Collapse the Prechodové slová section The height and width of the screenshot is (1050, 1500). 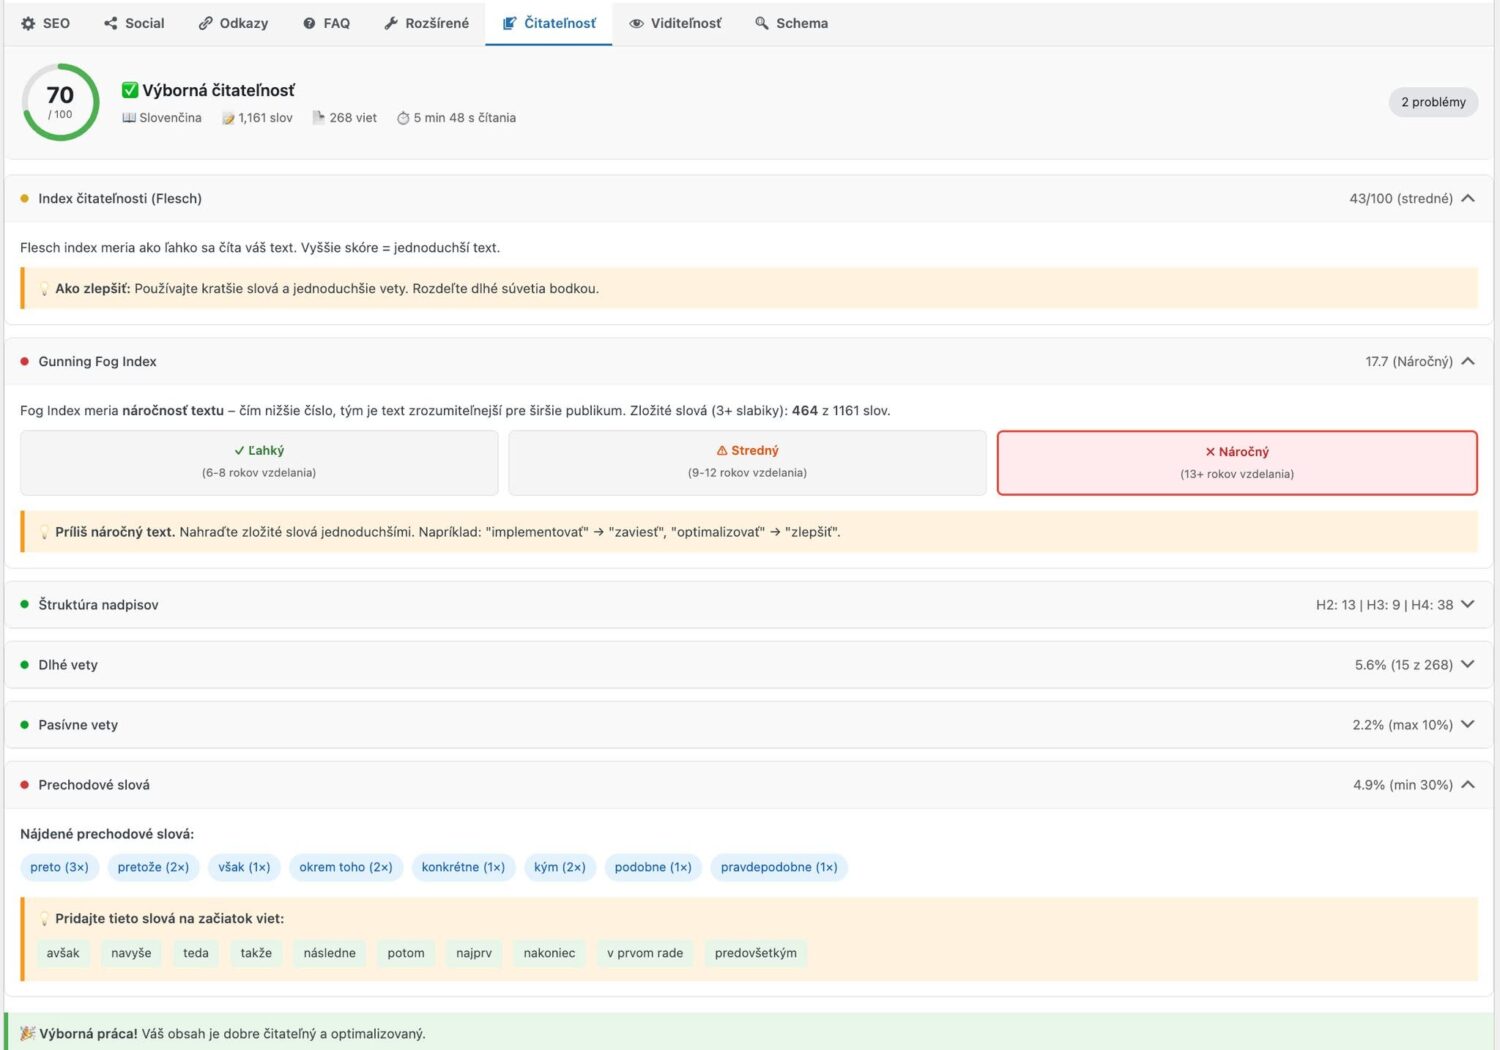1468,784
